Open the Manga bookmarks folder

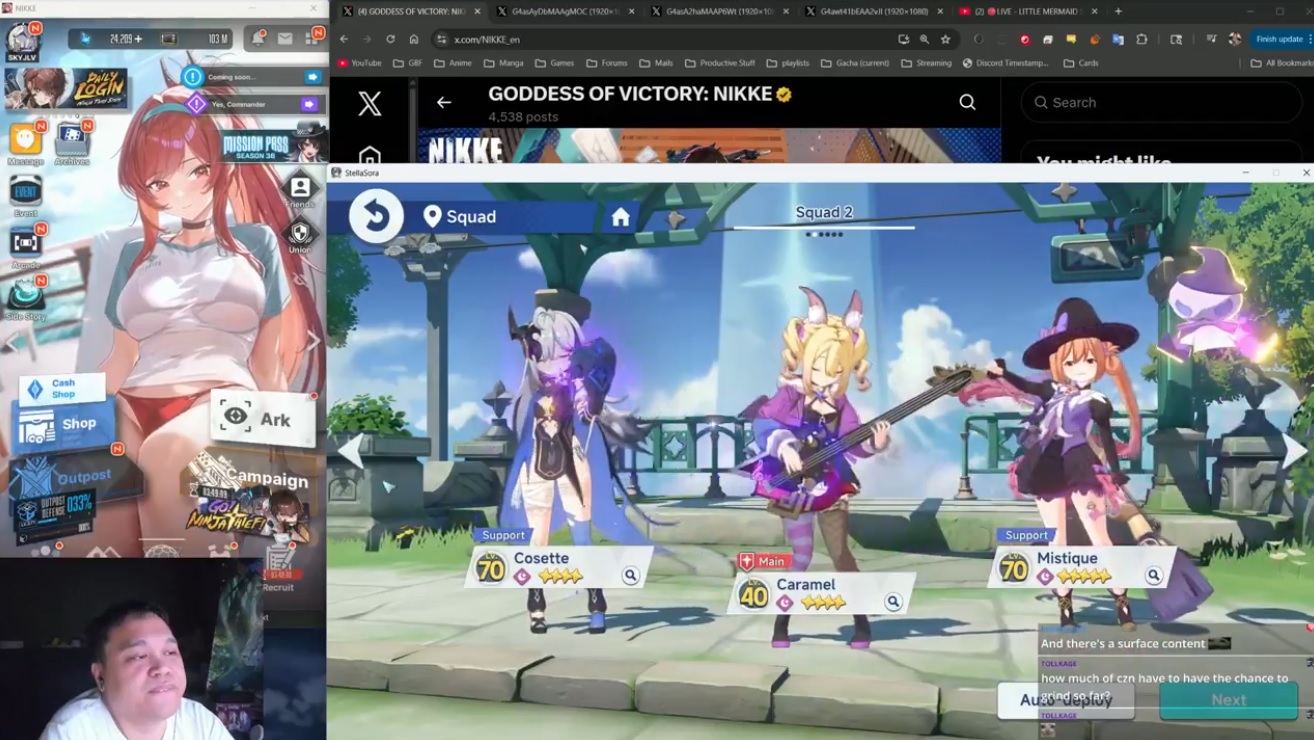[503, 63]
